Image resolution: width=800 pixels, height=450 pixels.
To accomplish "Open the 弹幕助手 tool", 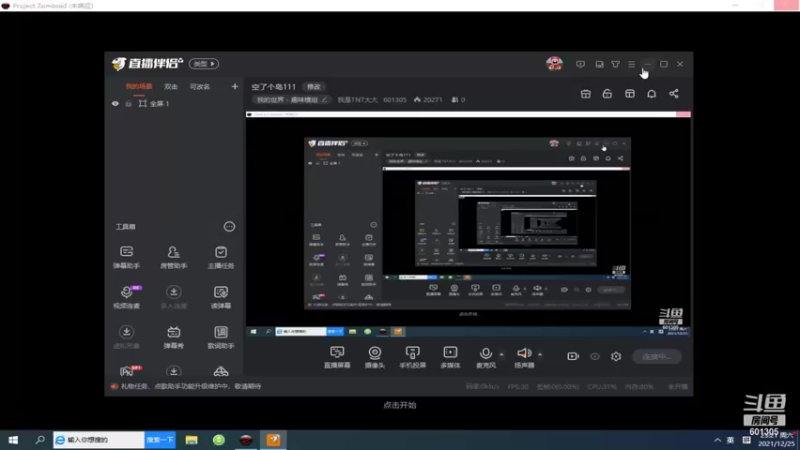I will (x=127, y=257).
